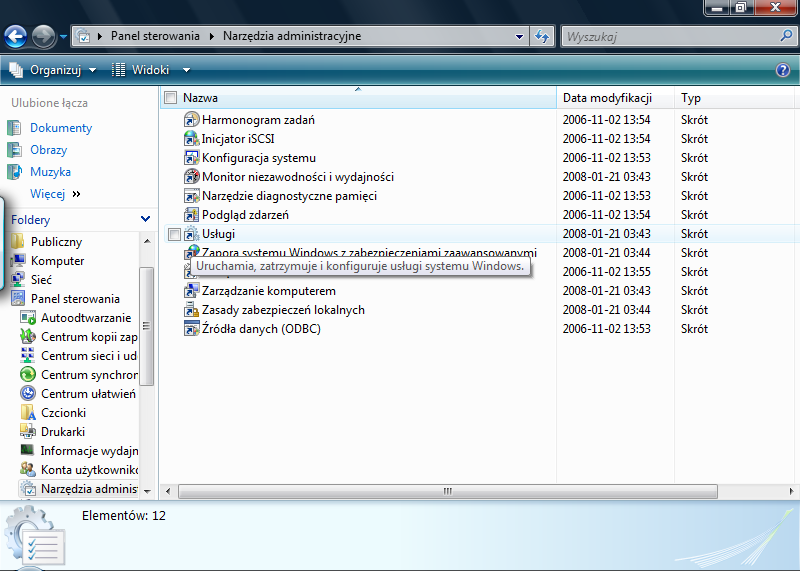Select the Monitor niezawodności i wydajności icon
800x571 pixels.
[x=193, y=177]
